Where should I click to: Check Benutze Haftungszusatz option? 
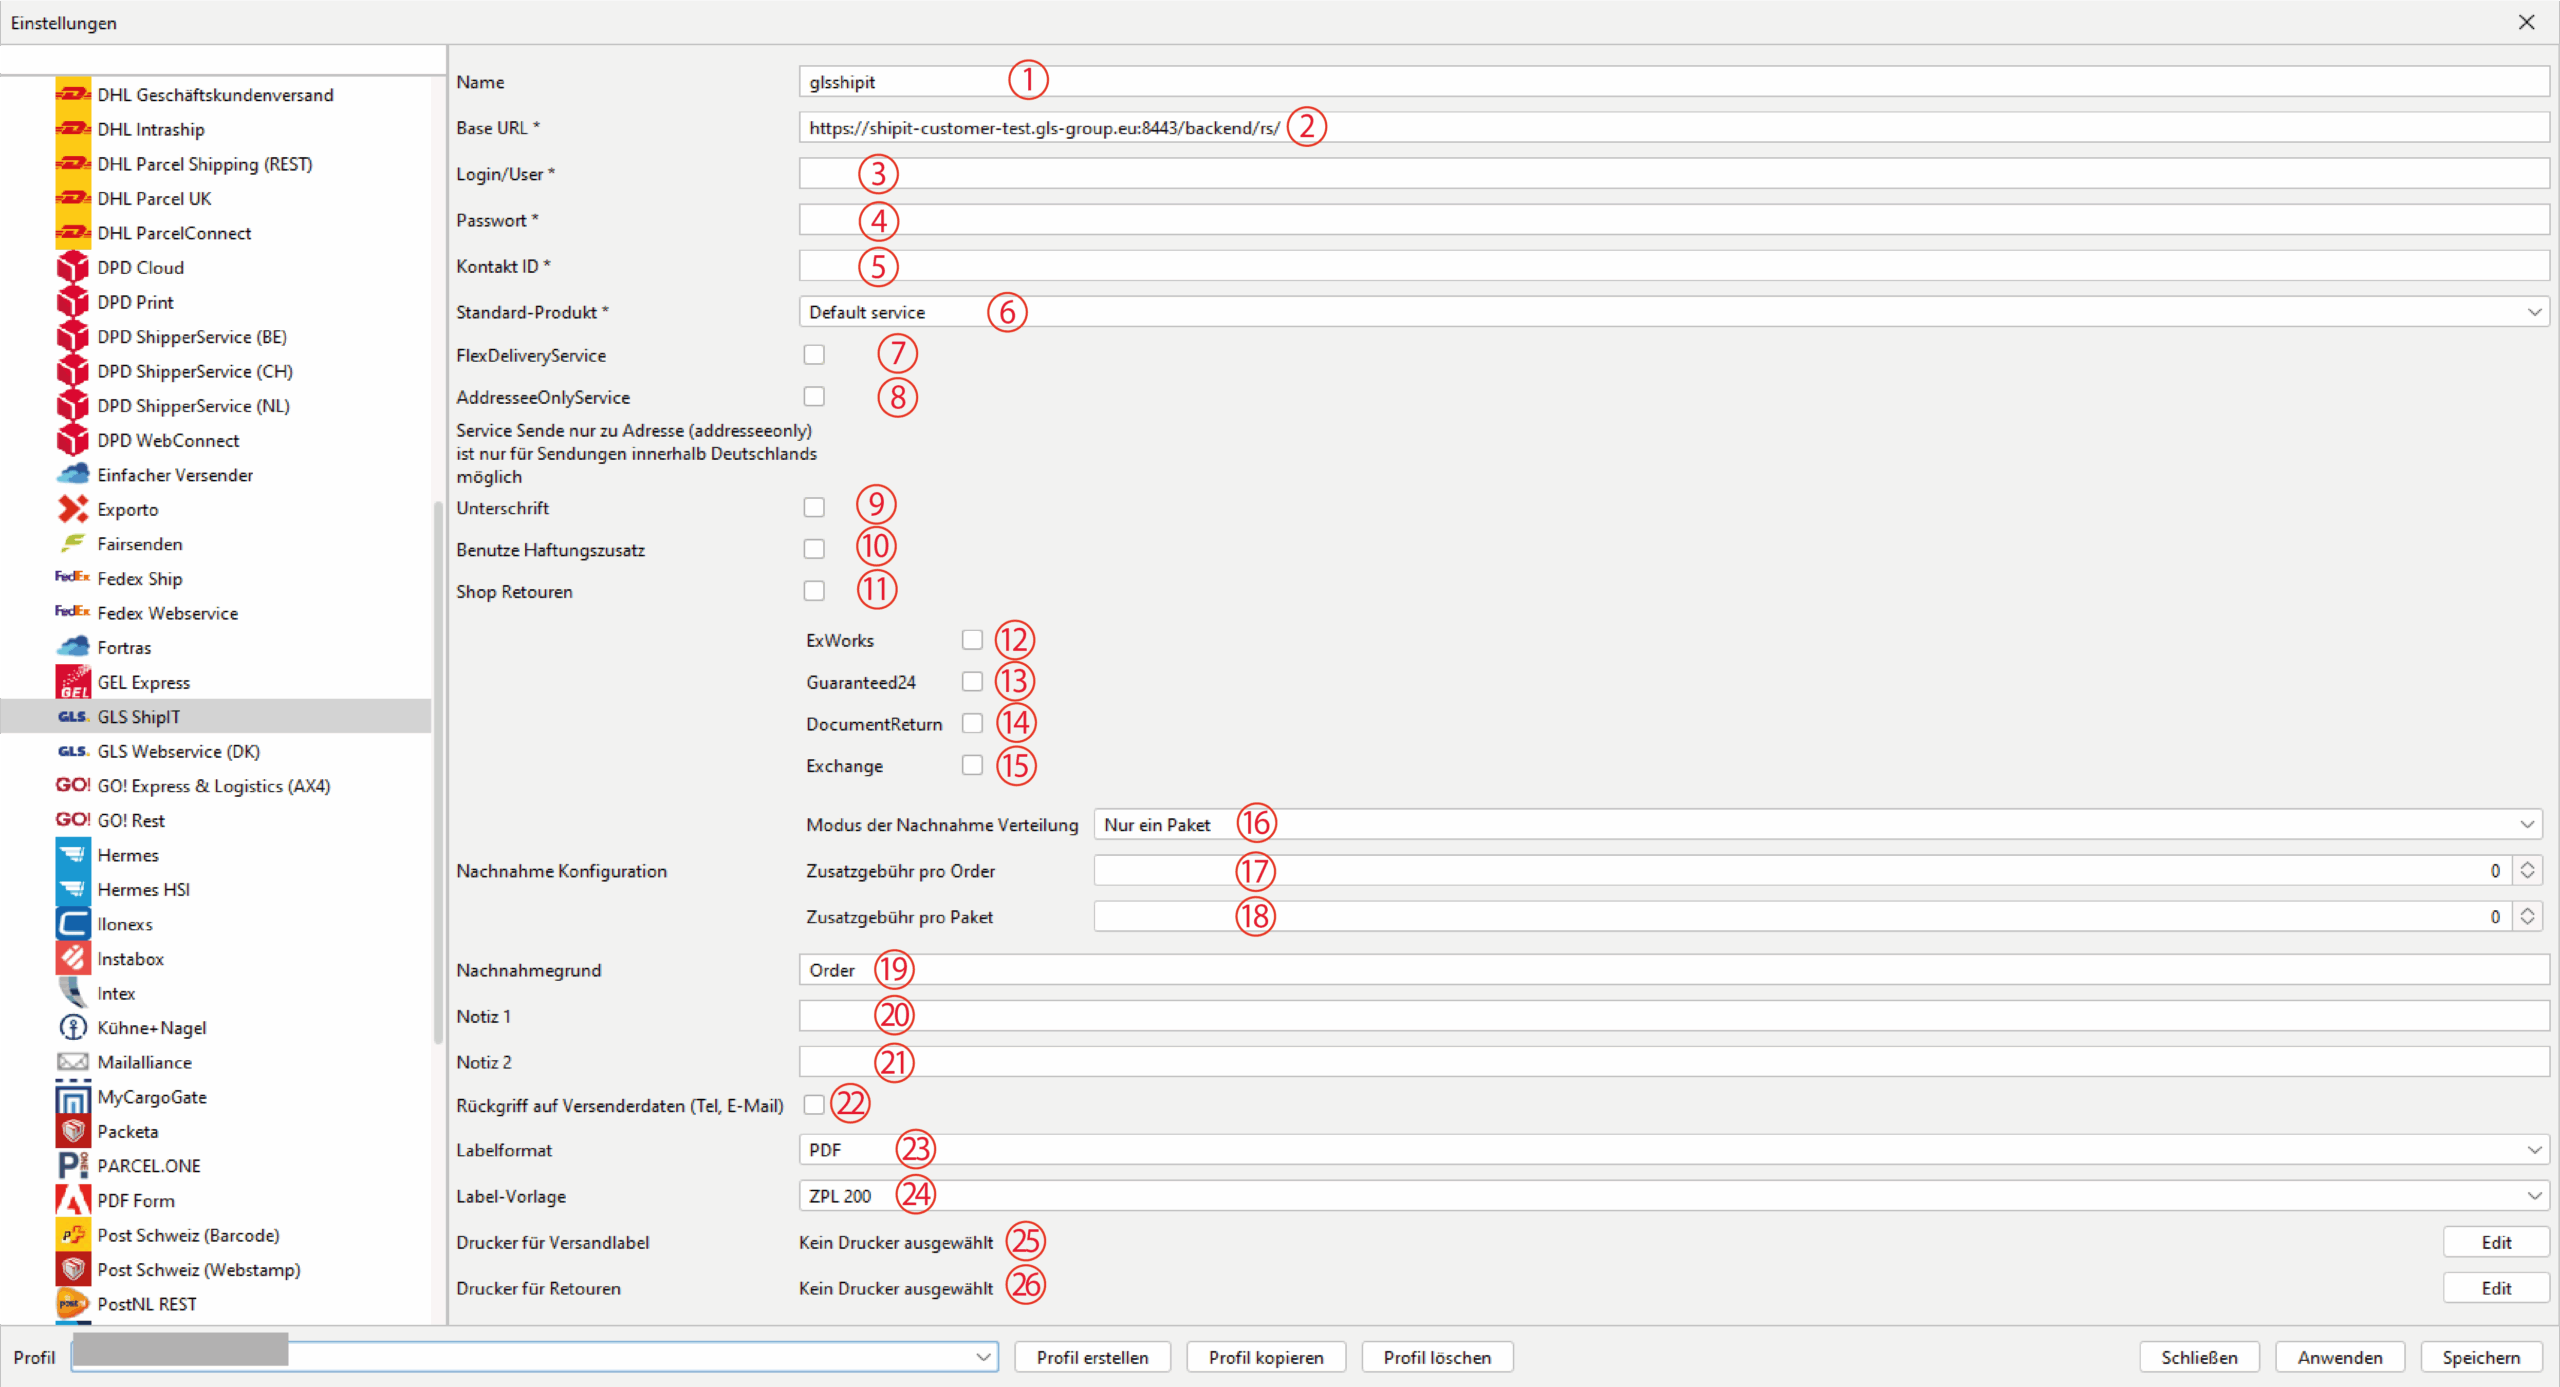coord(814,549)
